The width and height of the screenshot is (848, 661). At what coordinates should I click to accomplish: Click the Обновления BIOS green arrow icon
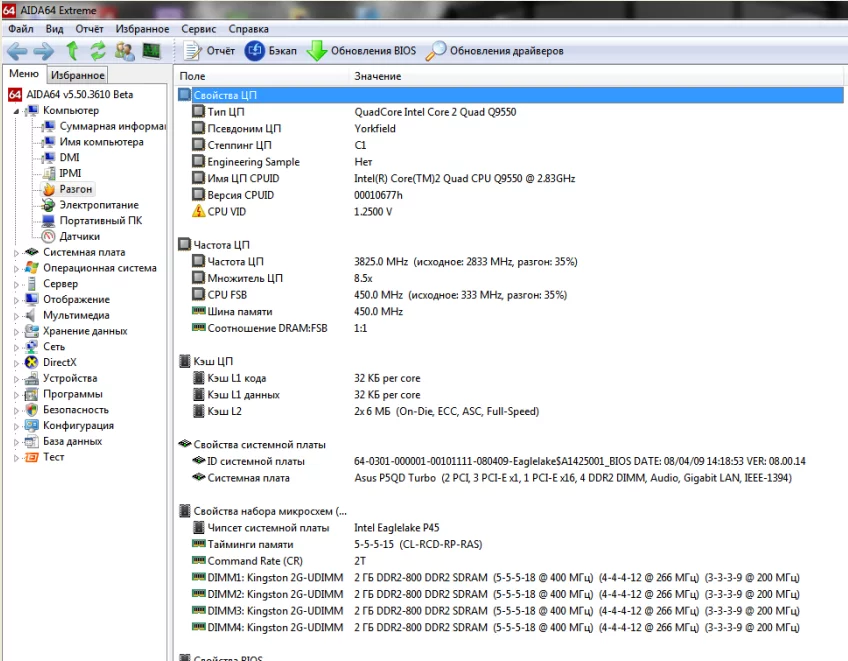coord(316,51)
